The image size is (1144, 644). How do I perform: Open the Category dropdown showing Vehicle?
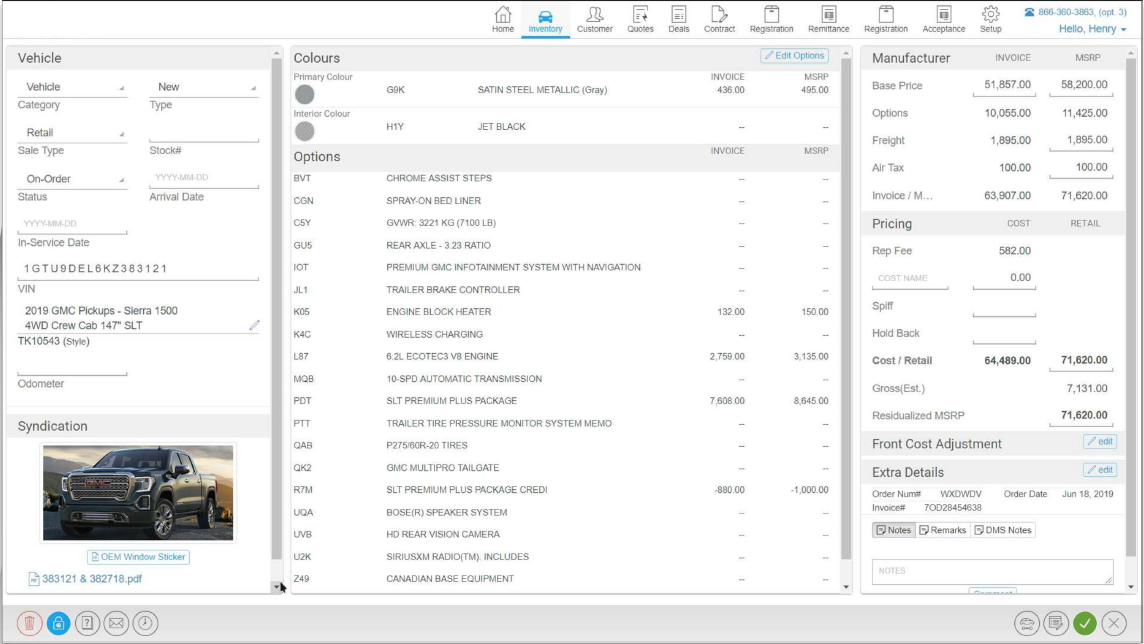click(x=72, y=87)
